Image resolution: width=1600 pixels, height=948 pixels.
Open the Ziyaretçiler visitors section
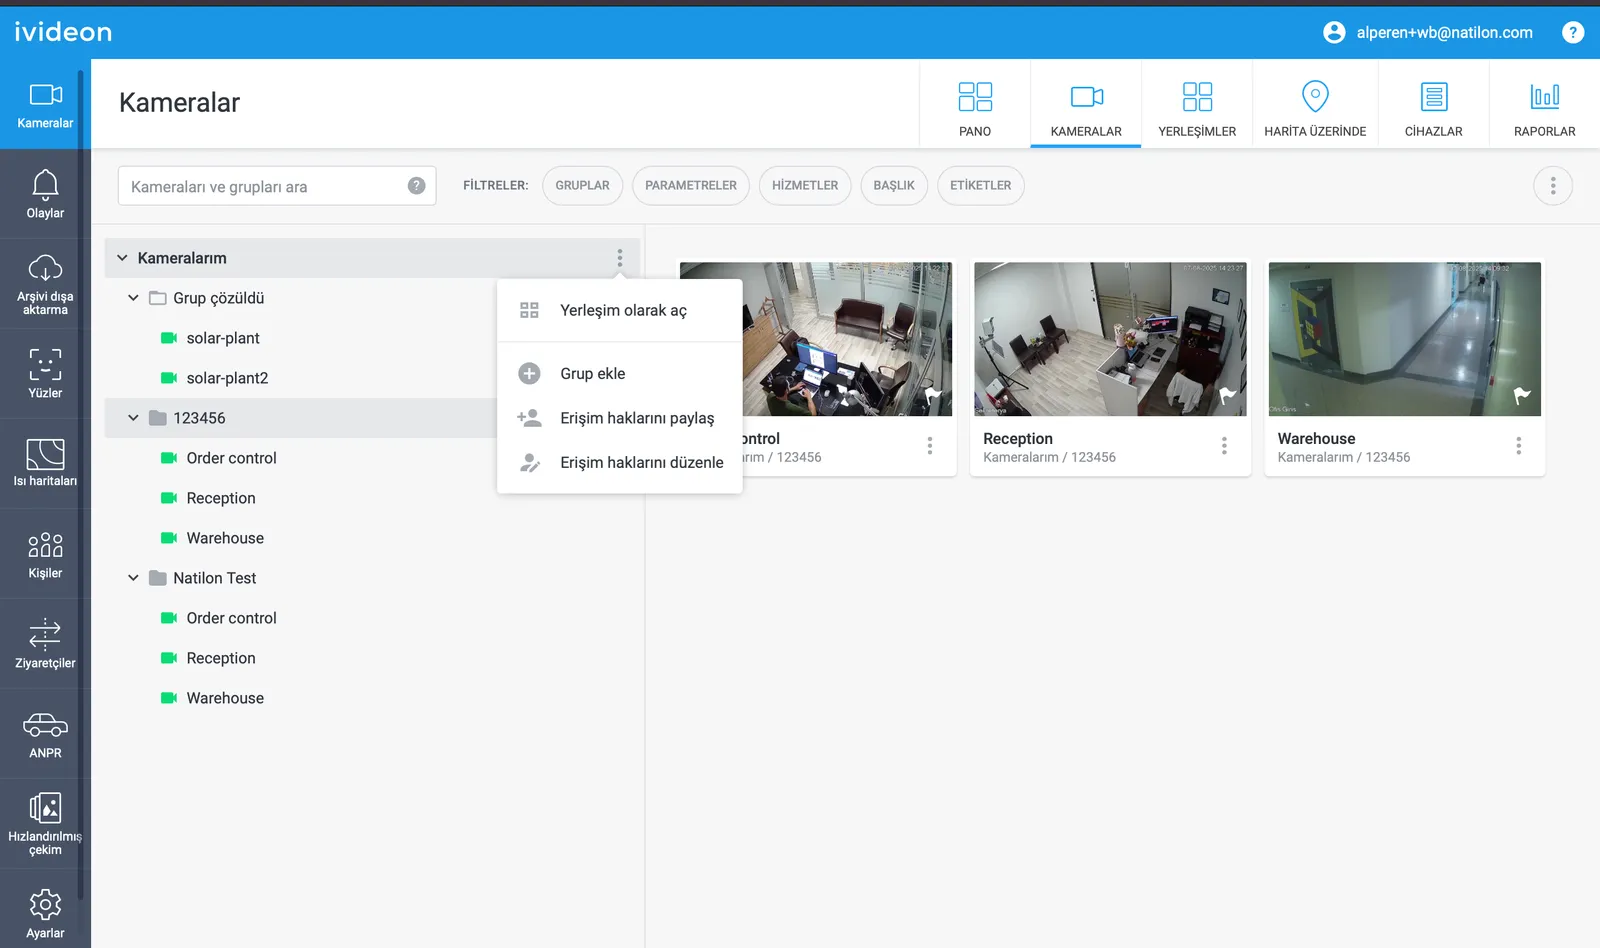click(x=45, y=643)
